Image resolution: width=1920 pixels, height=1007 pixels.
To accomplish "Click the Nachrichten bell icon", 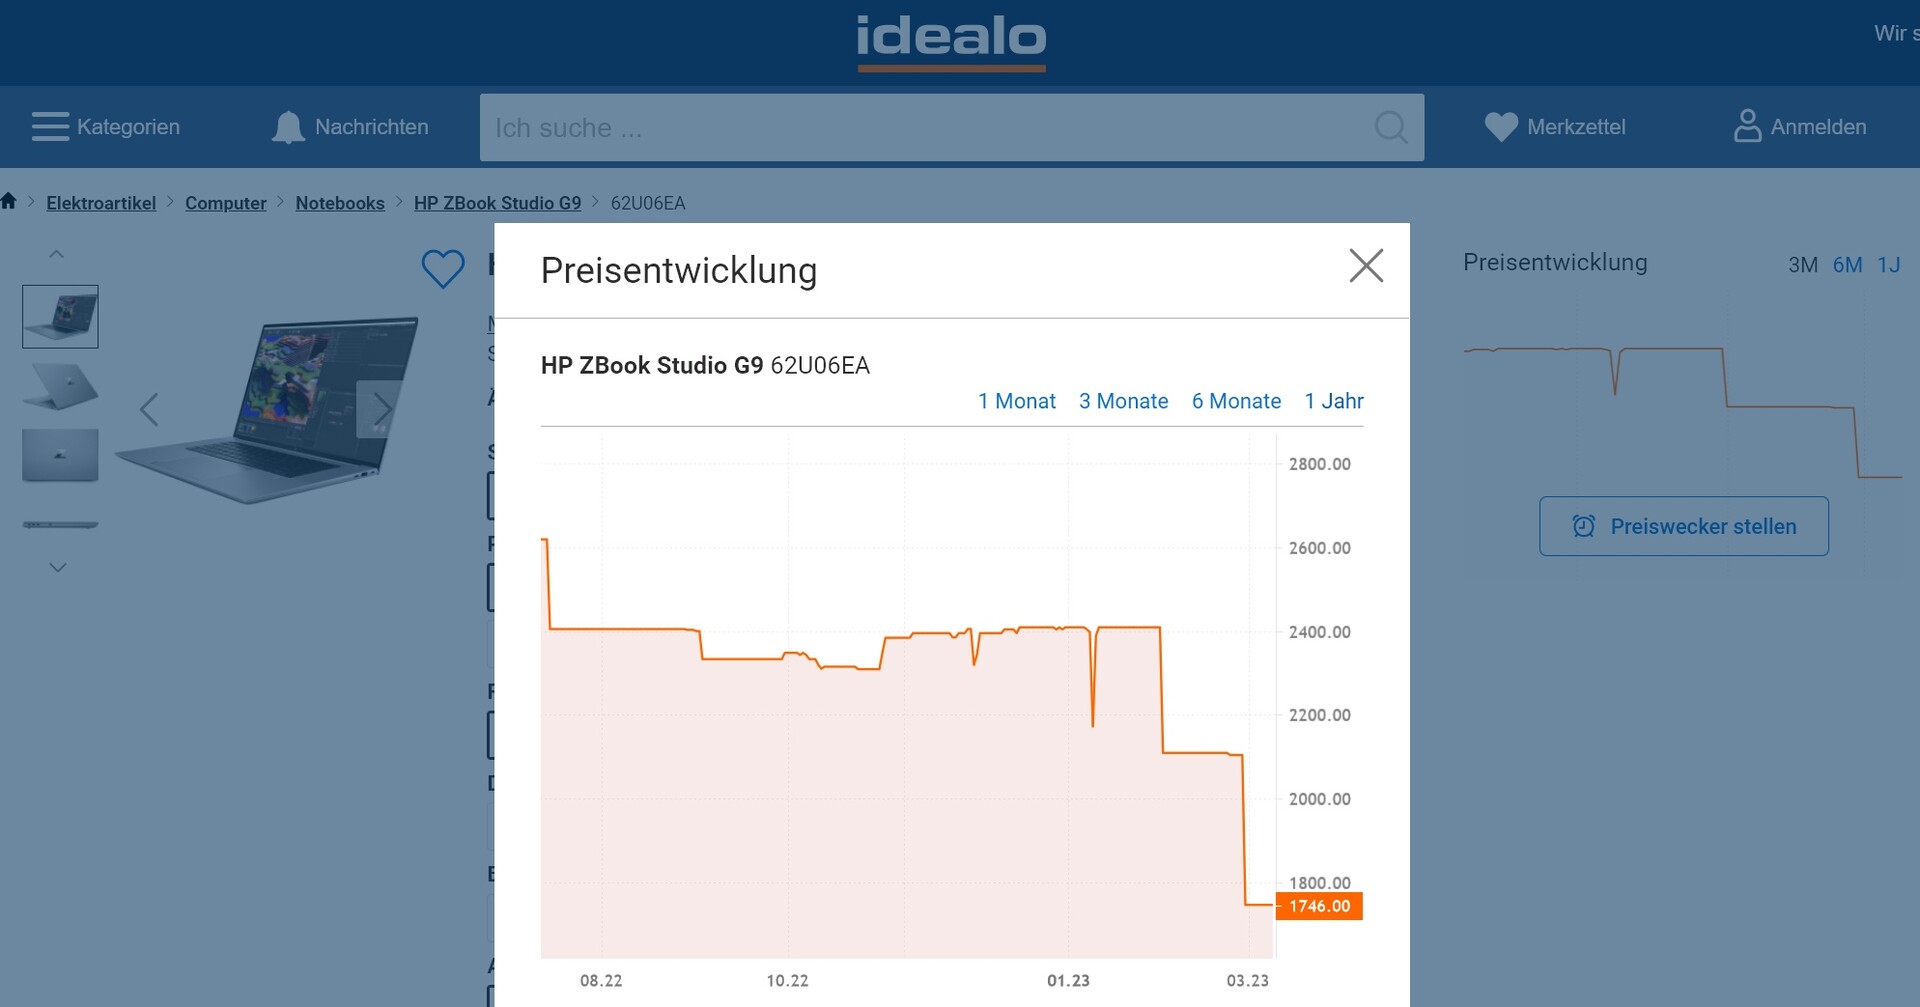I will coord(288,127).
